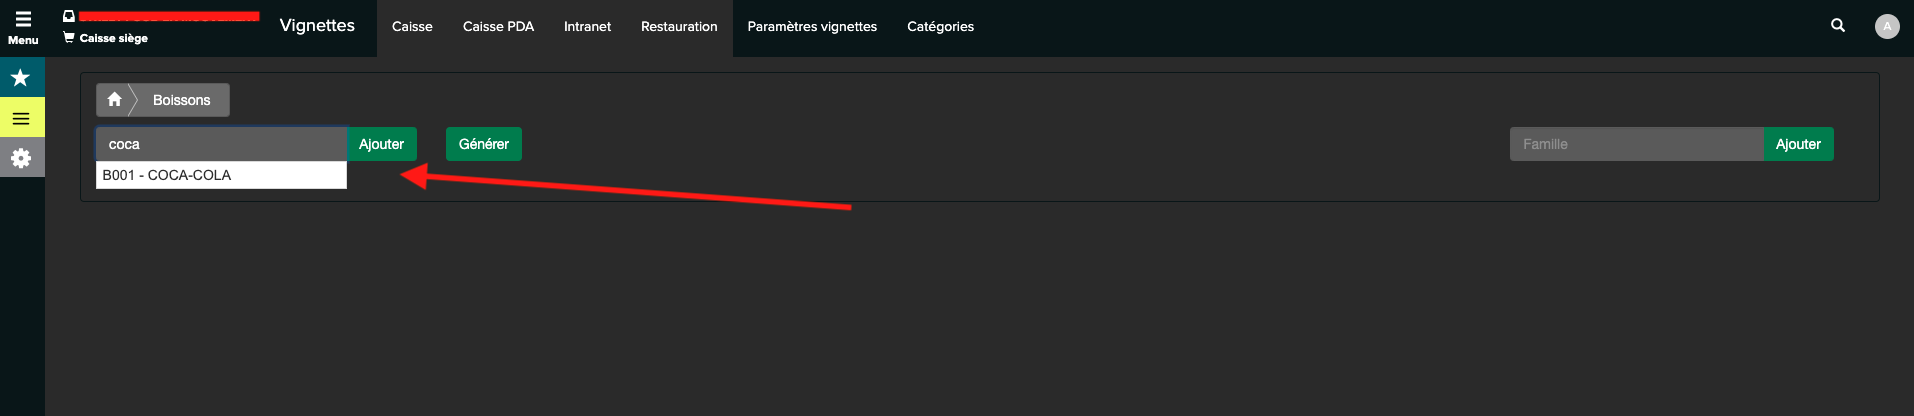Viewport: 1914px width, 416px height.
Task: Open Paramètres vignettes menu item
Action: coord(812,27)
